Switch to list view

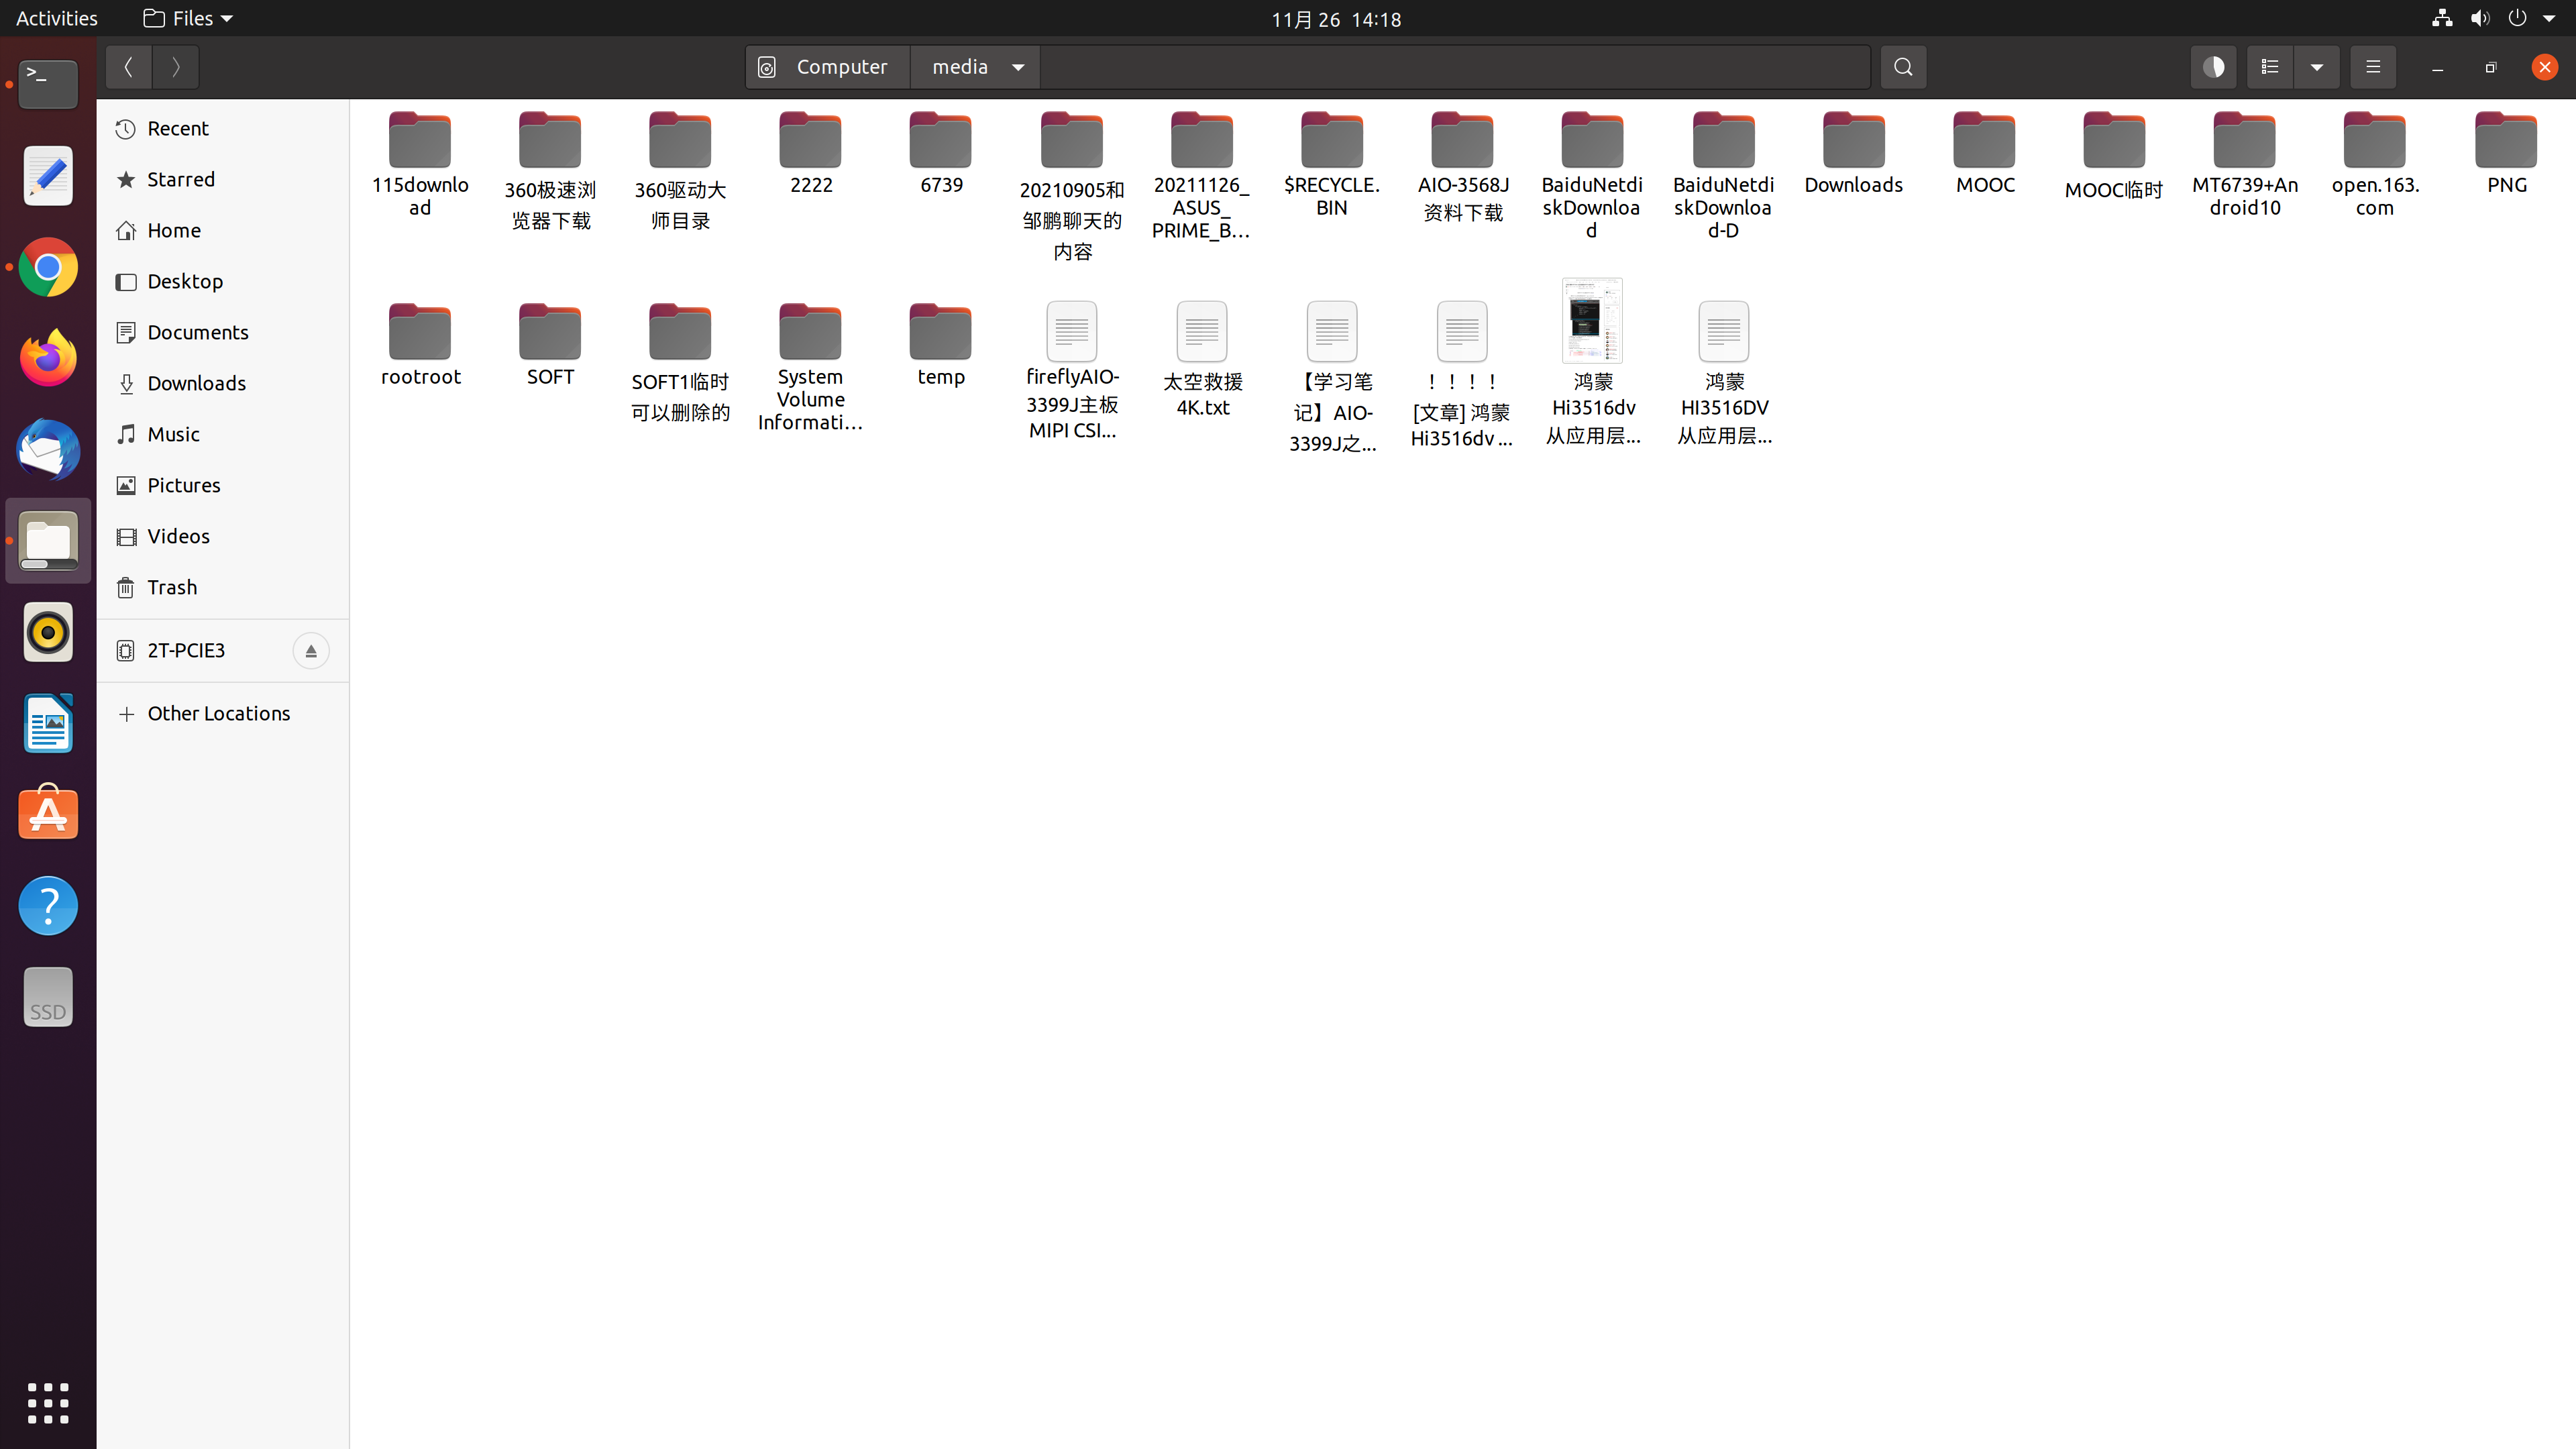click(2269, 67)
